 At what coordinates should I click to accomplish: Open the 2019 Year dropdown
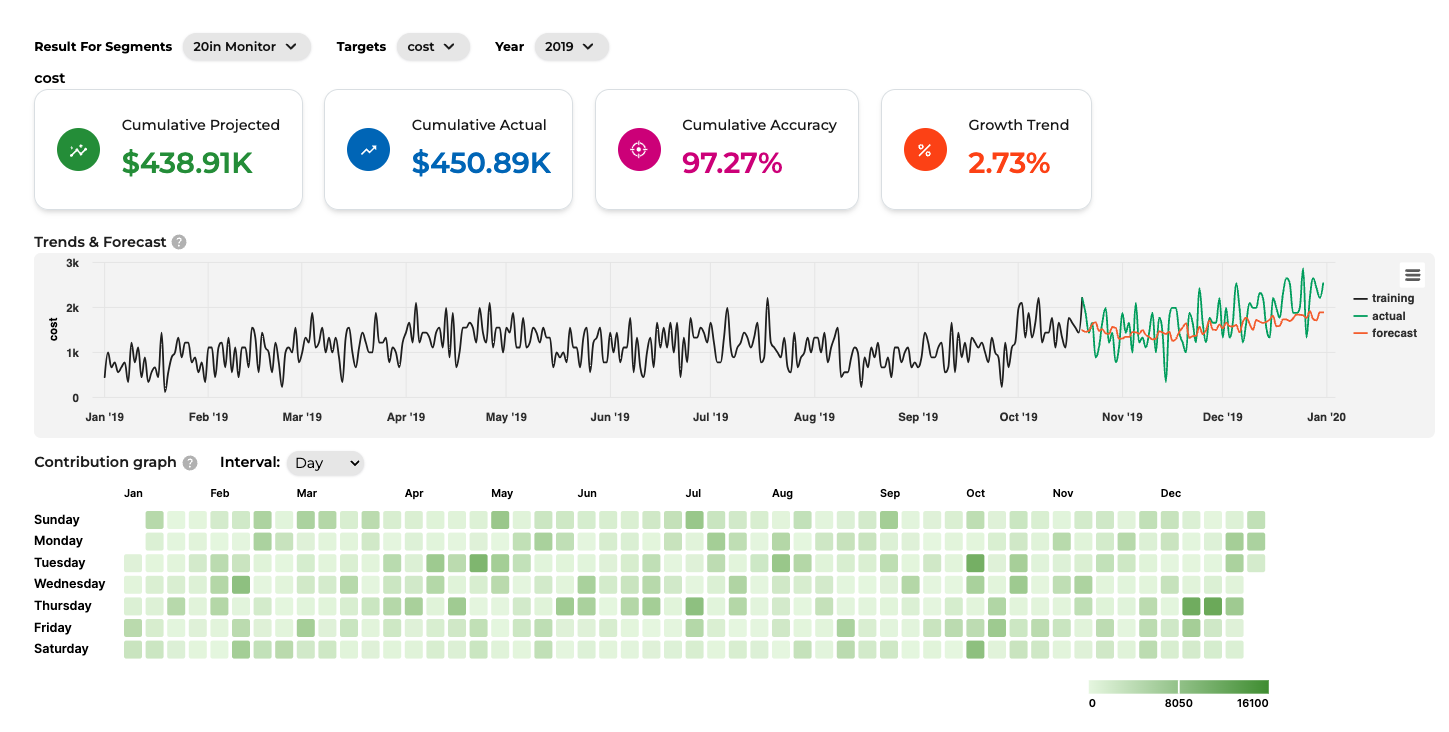point(571,47)
